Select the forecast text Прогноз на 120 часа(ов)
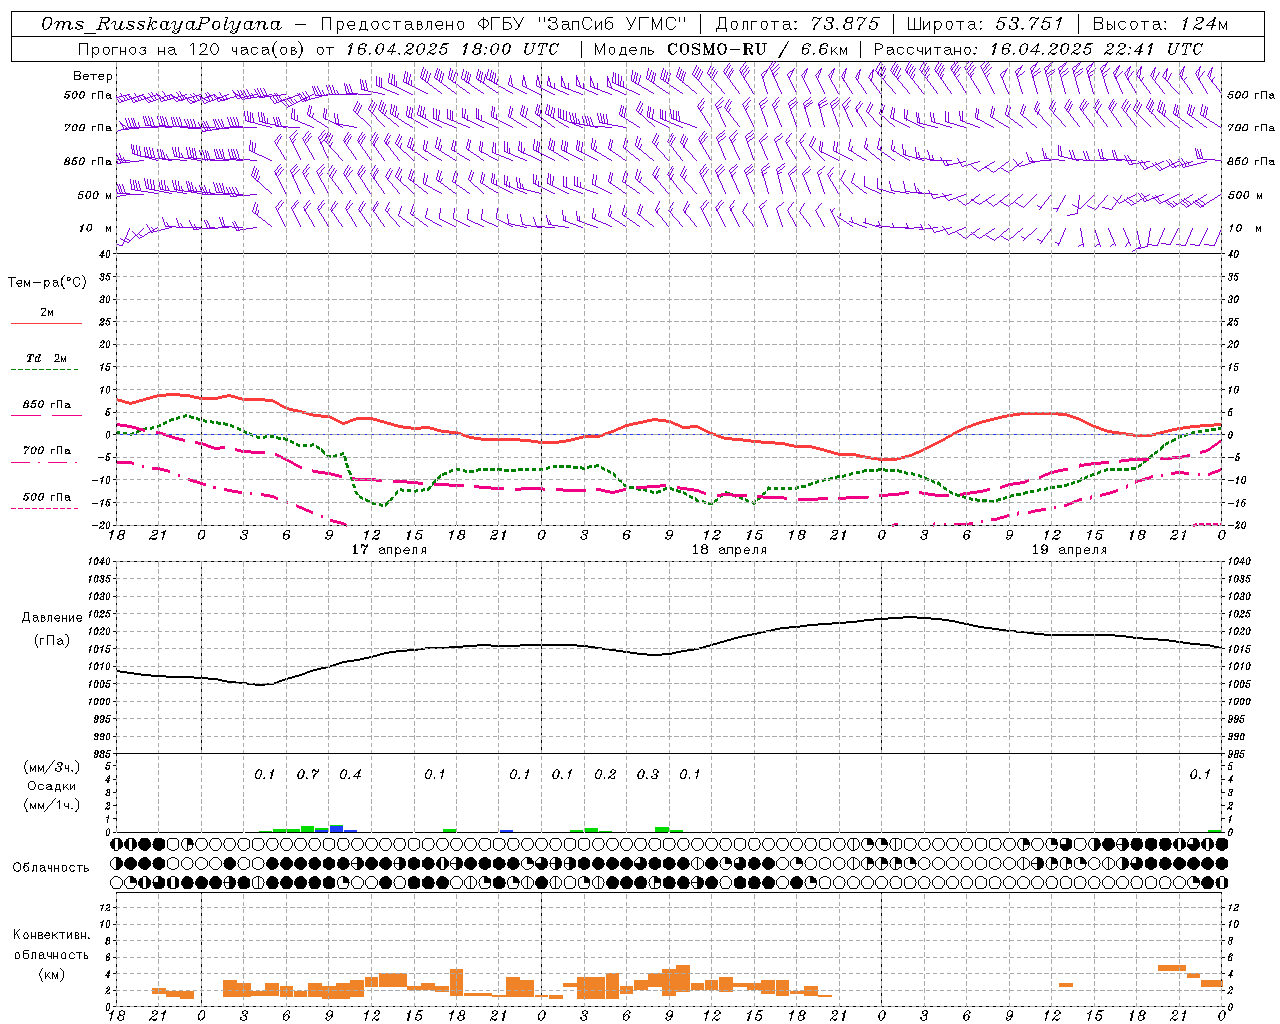 point(193,49)
